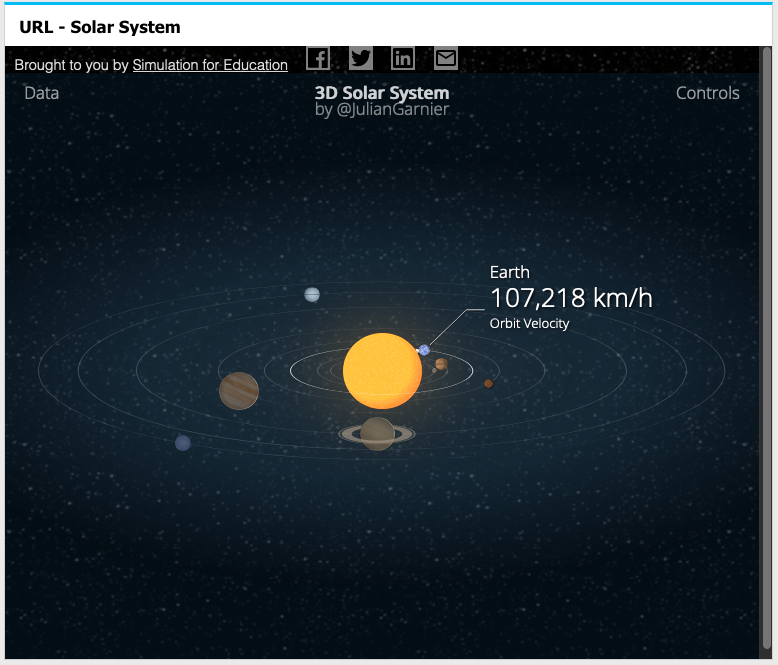Click the Orbit Velocity label
The height and width of the screenshot is (665, 778).
[x=529, y=324]
